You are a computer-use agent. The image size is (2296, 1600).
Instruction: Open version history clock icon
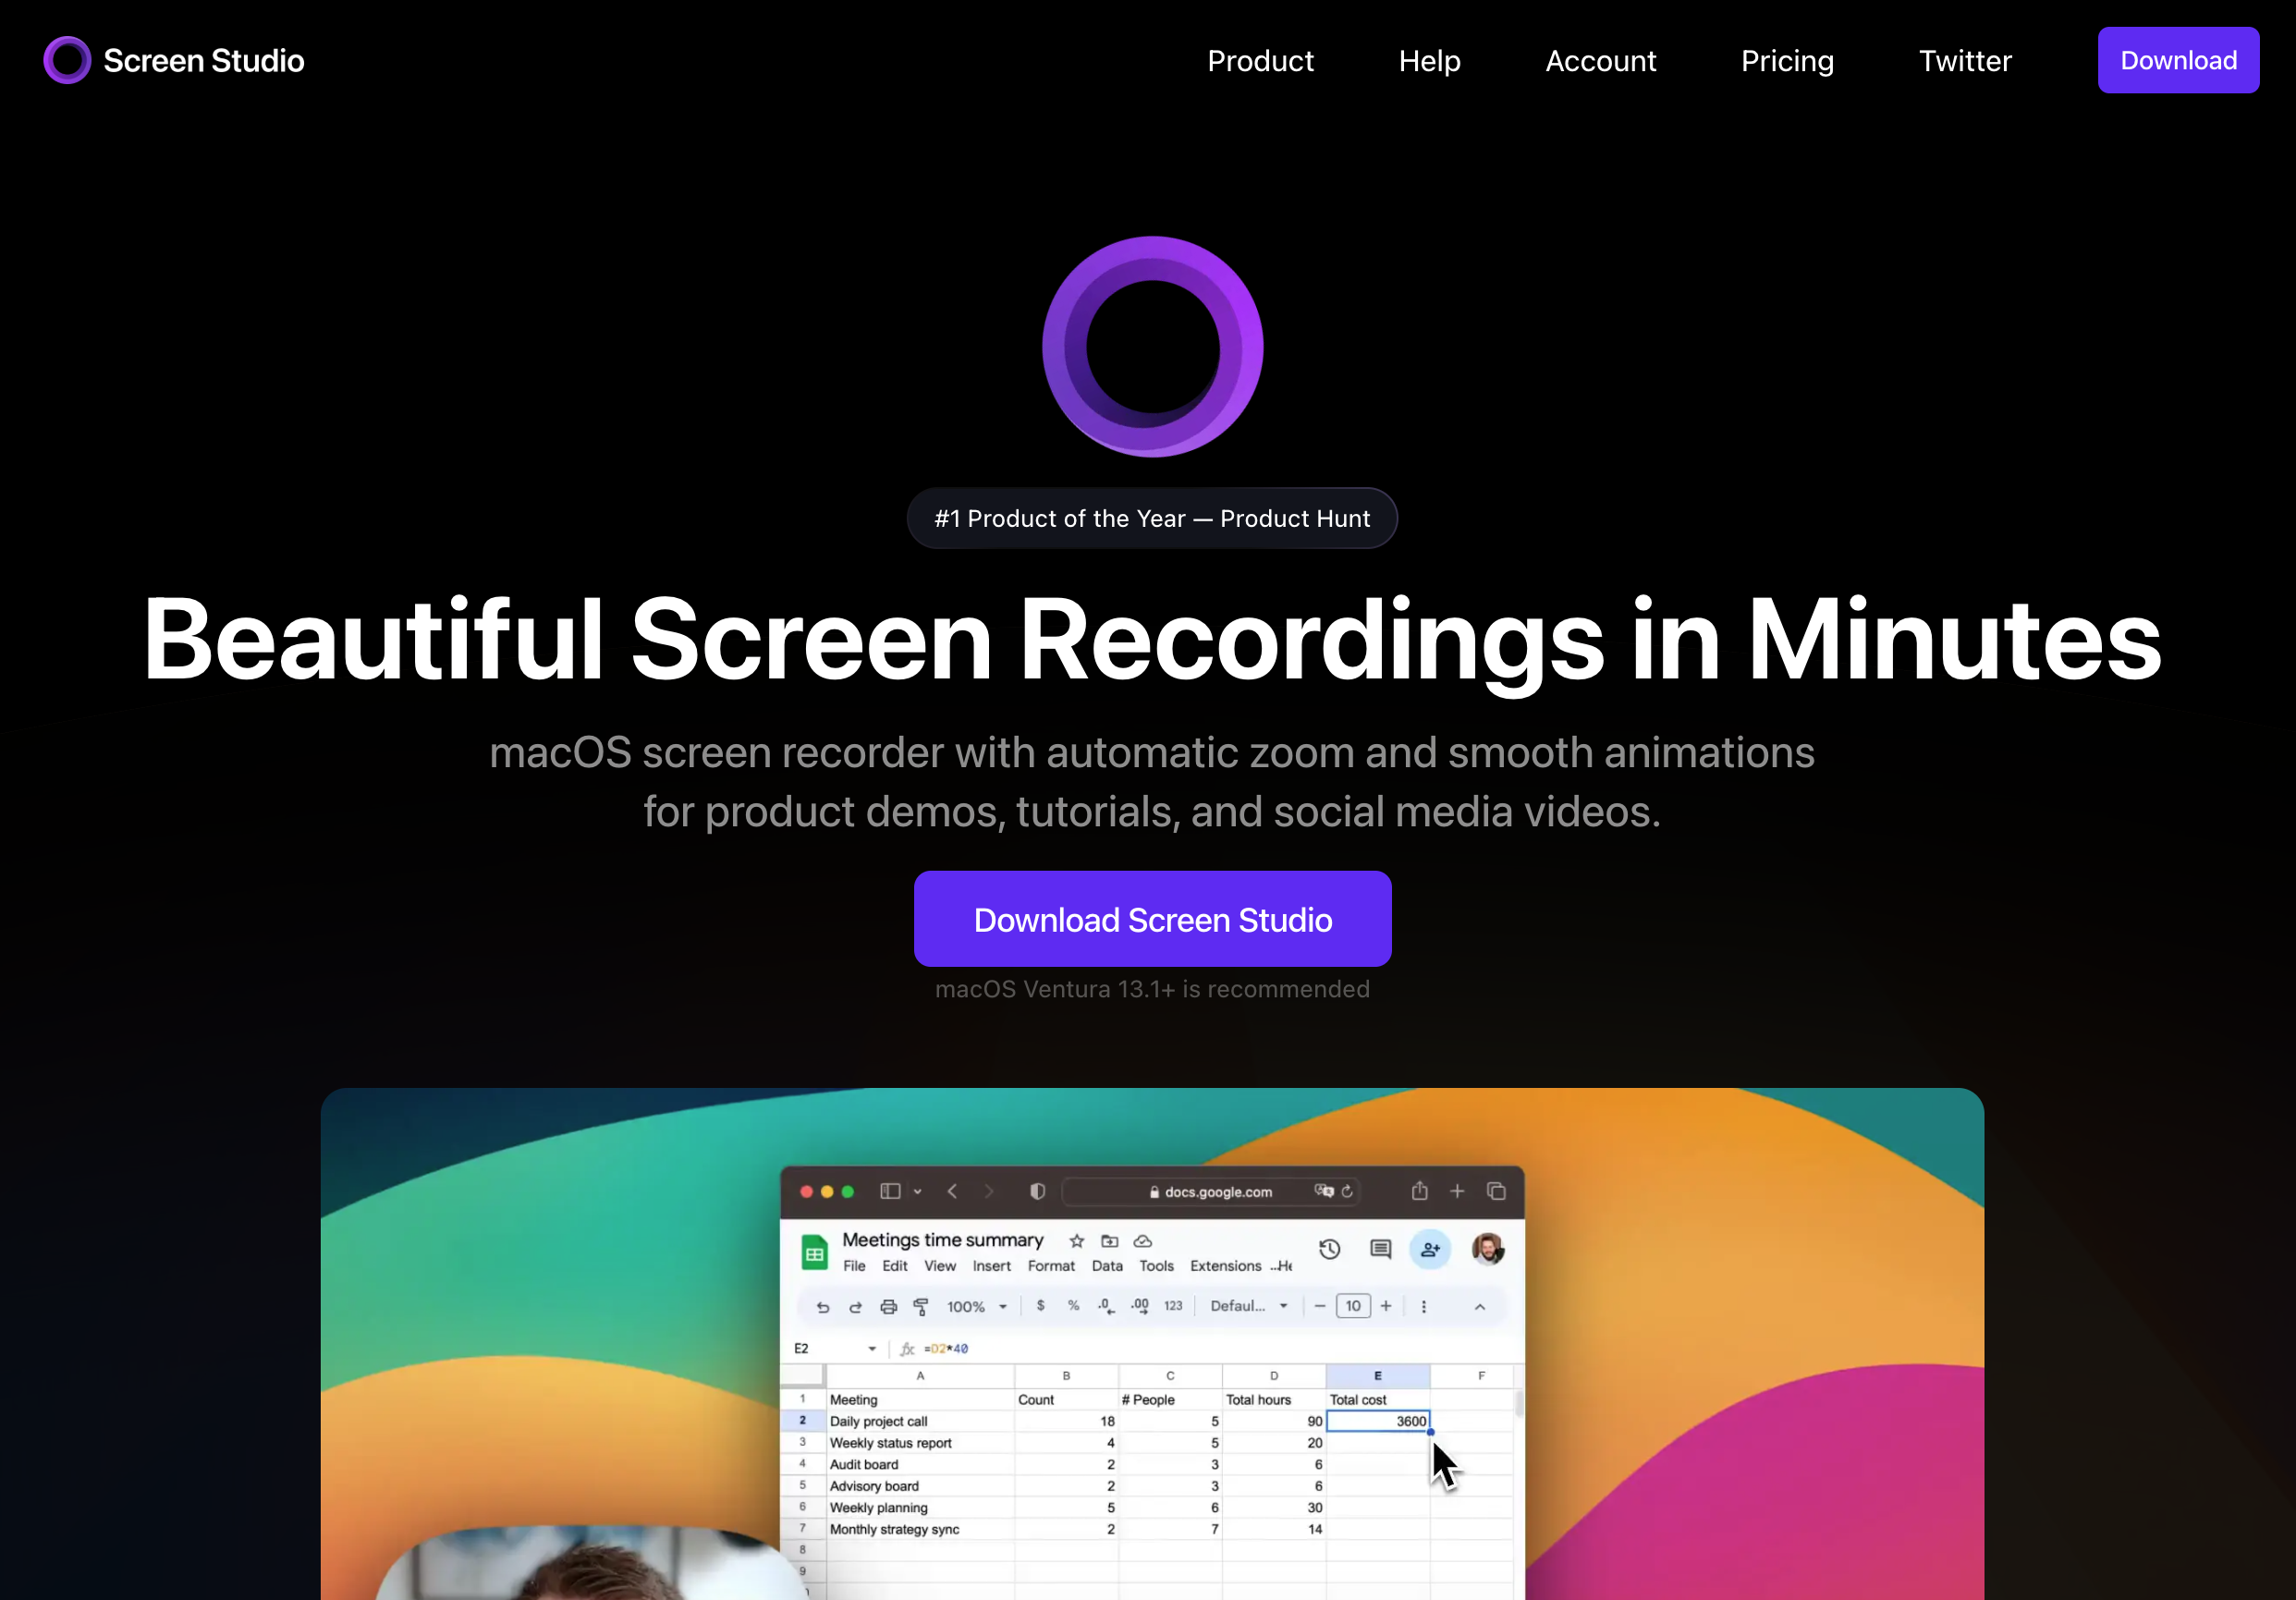(x=1329, y=1249)
